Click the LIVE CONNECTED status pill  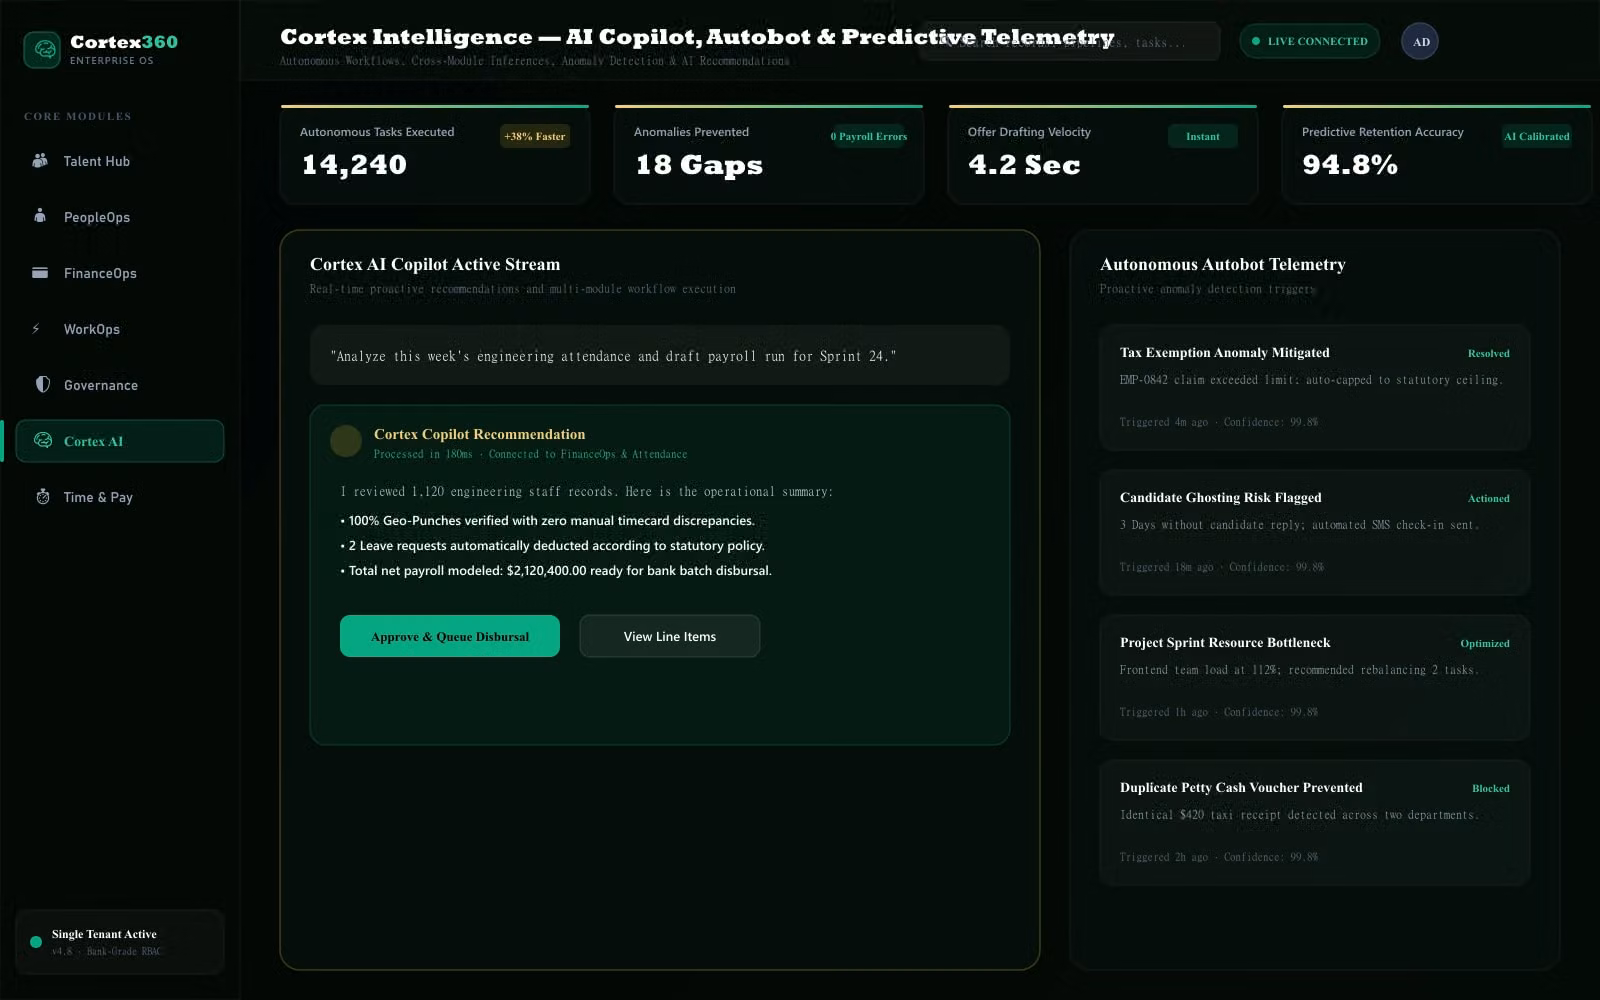[1310, 41]
